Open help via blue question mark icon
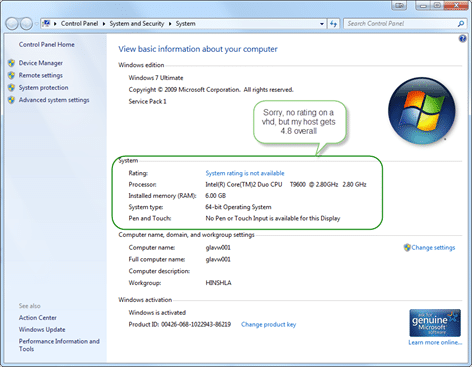472x367 pixels. click(x=462, y=39)
